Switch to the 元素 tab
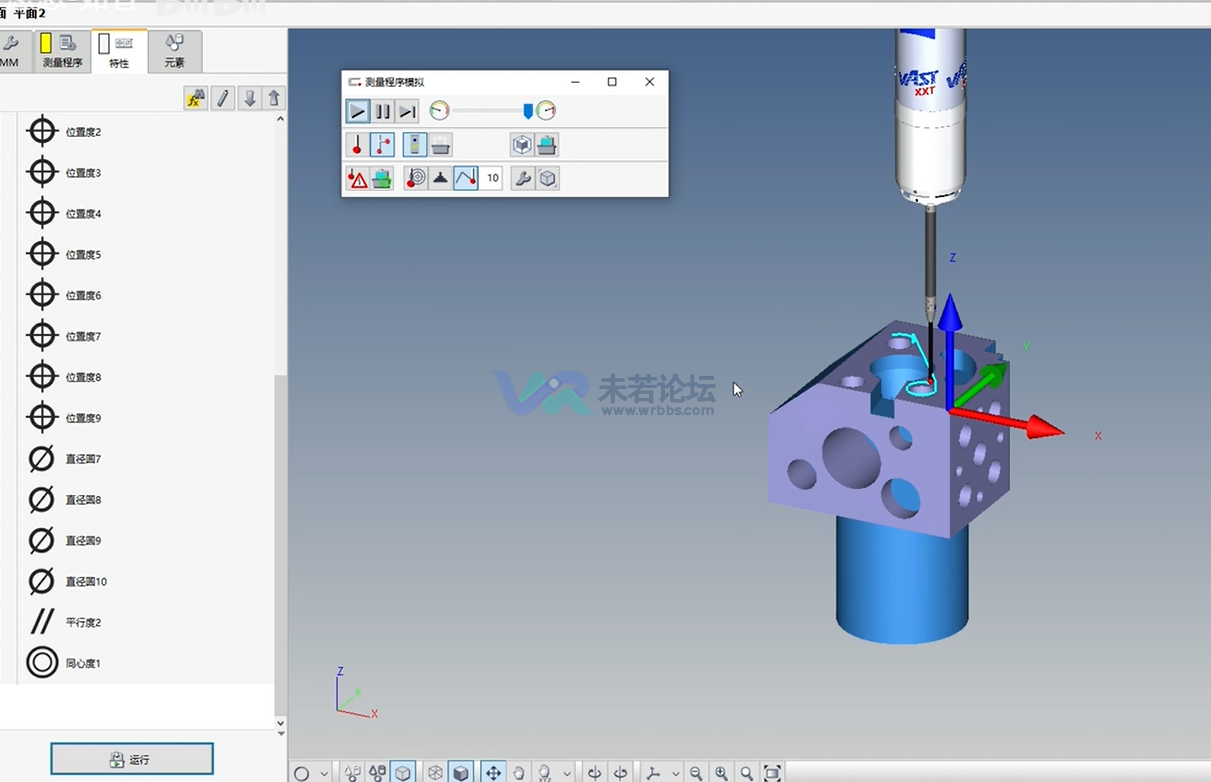The height and width of the screenshot is (782, 1211). click(175, 51)
